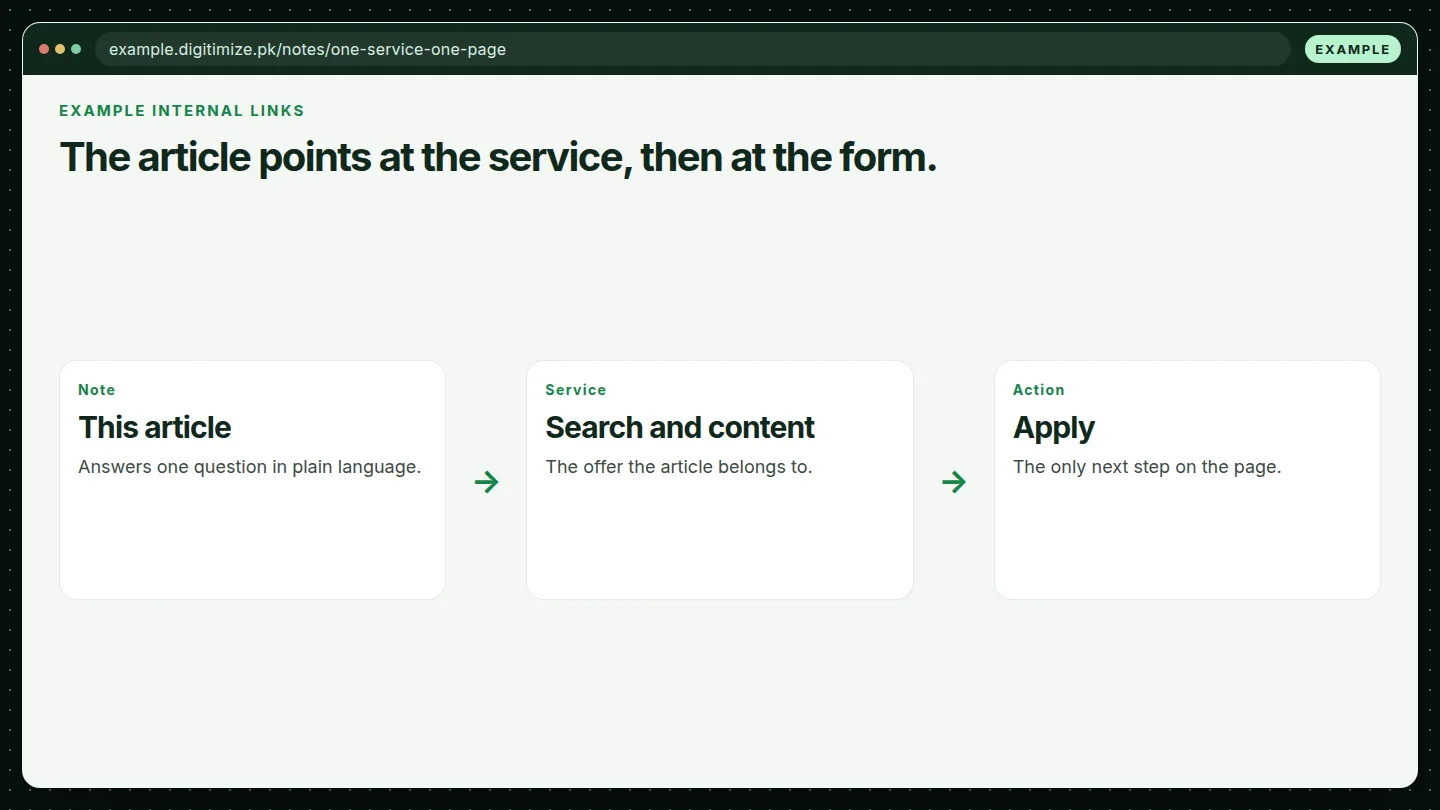This screenshot has width=1440, height=810.
Task: Click the green window dot
Action: click(x=76, y=49)
